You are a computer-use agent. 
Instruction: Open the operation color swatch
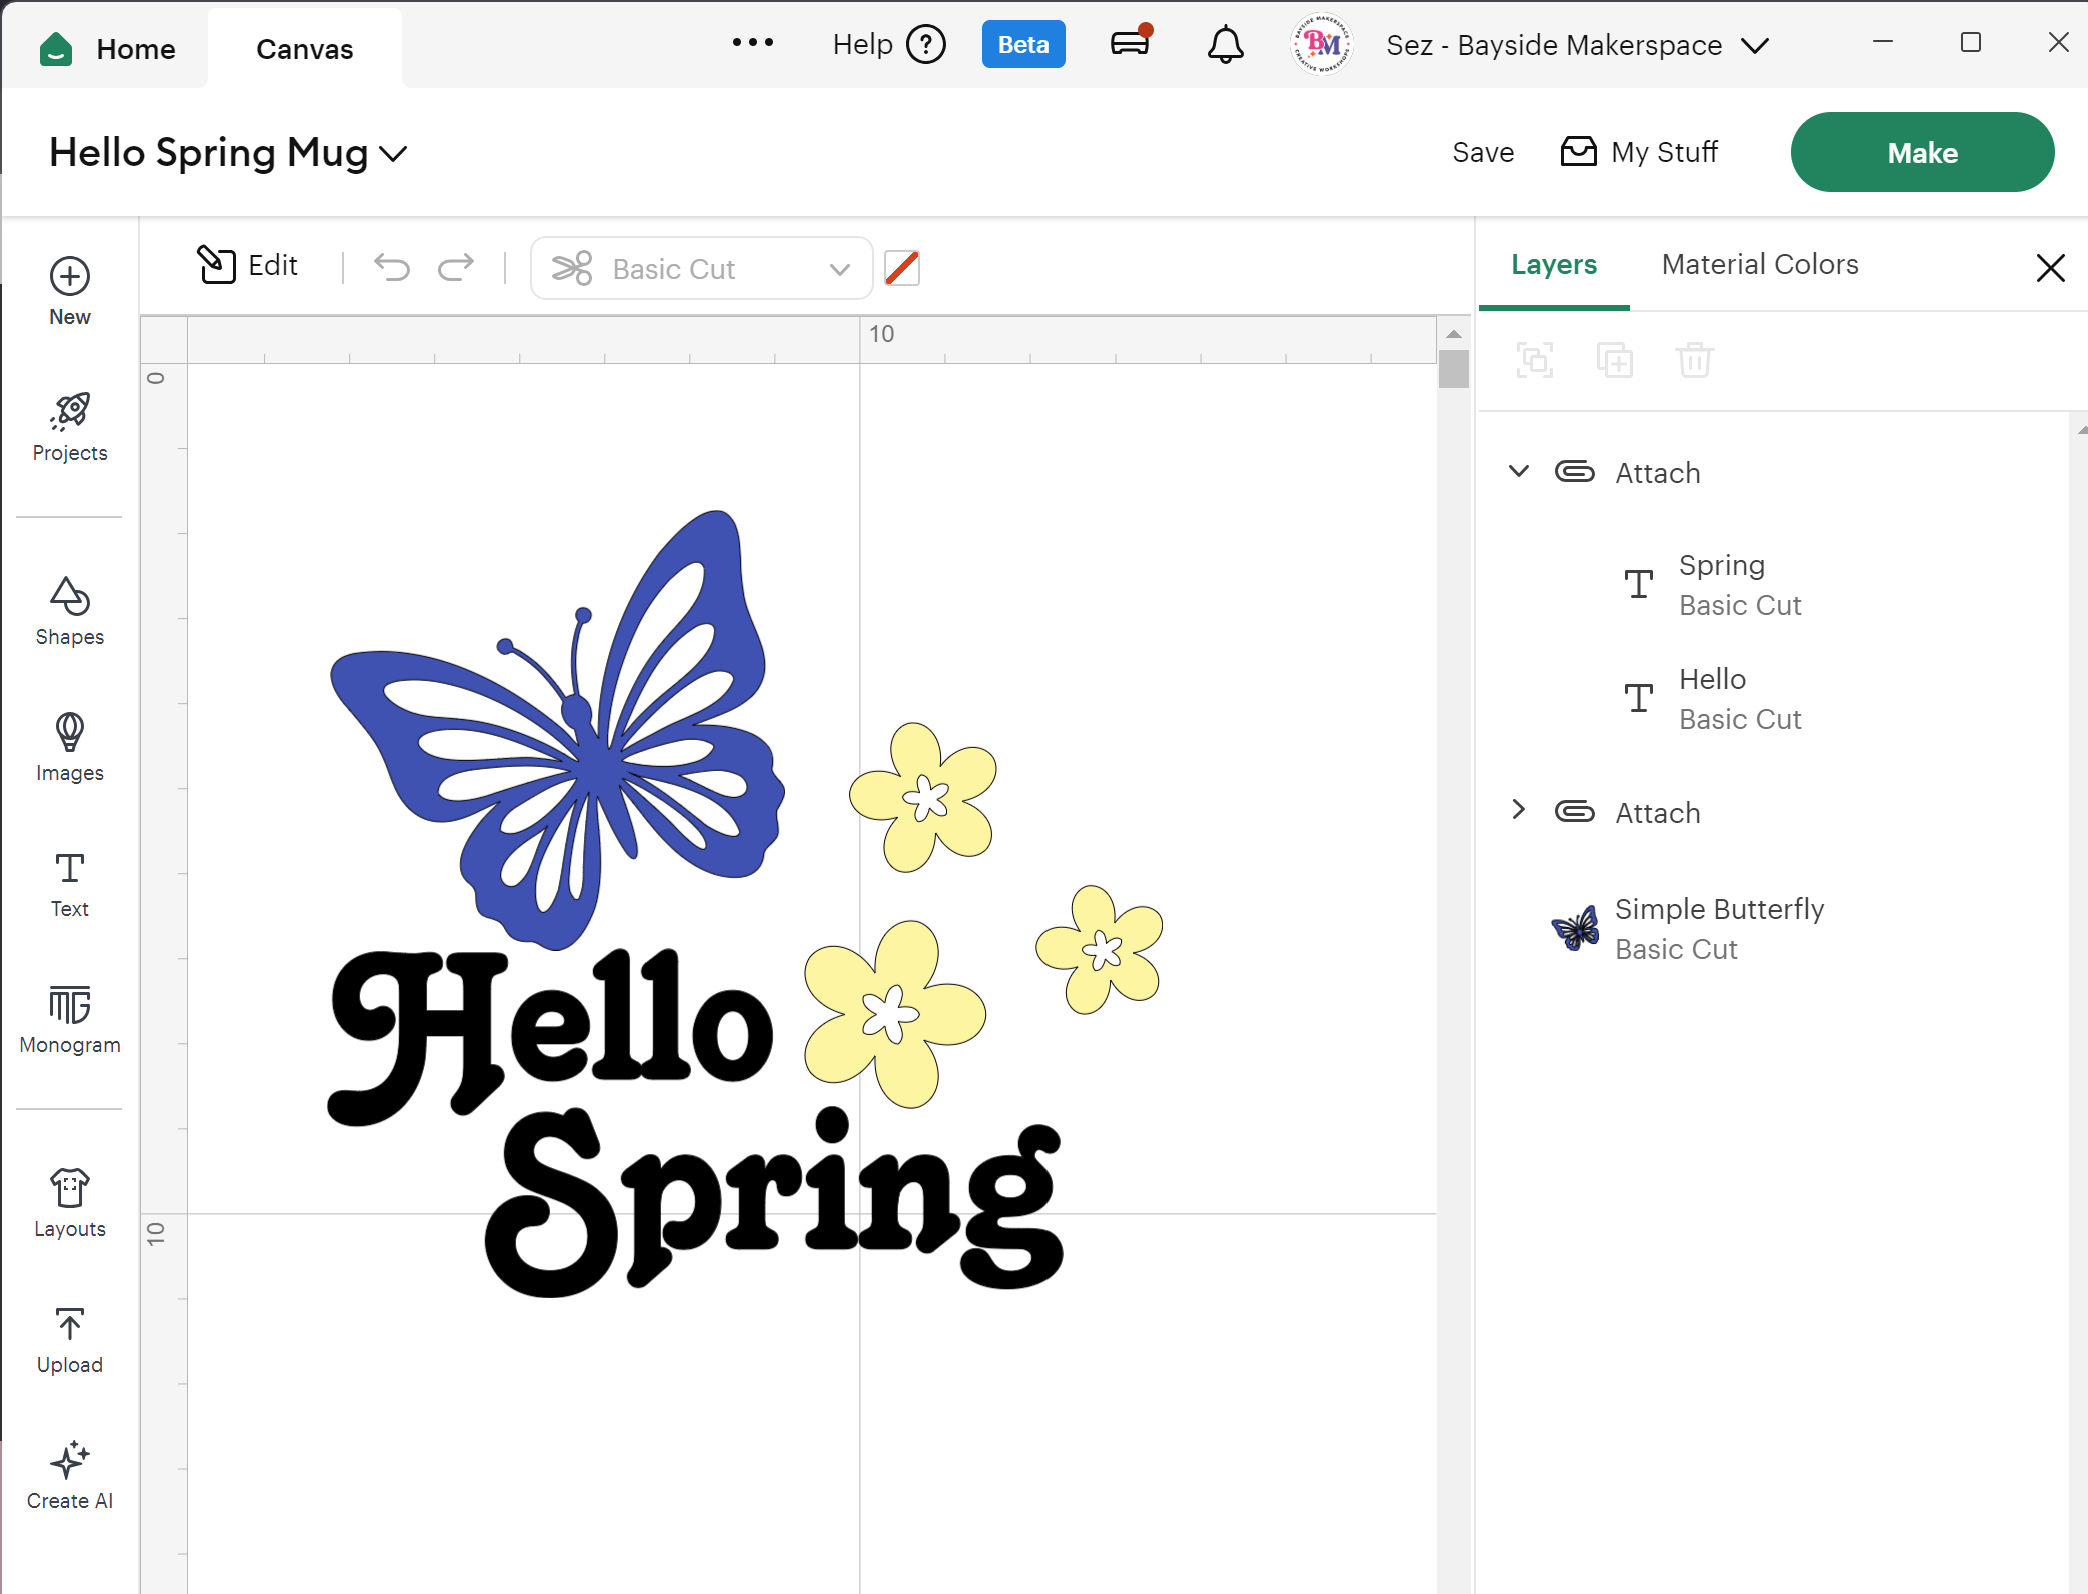pos(901,268)
